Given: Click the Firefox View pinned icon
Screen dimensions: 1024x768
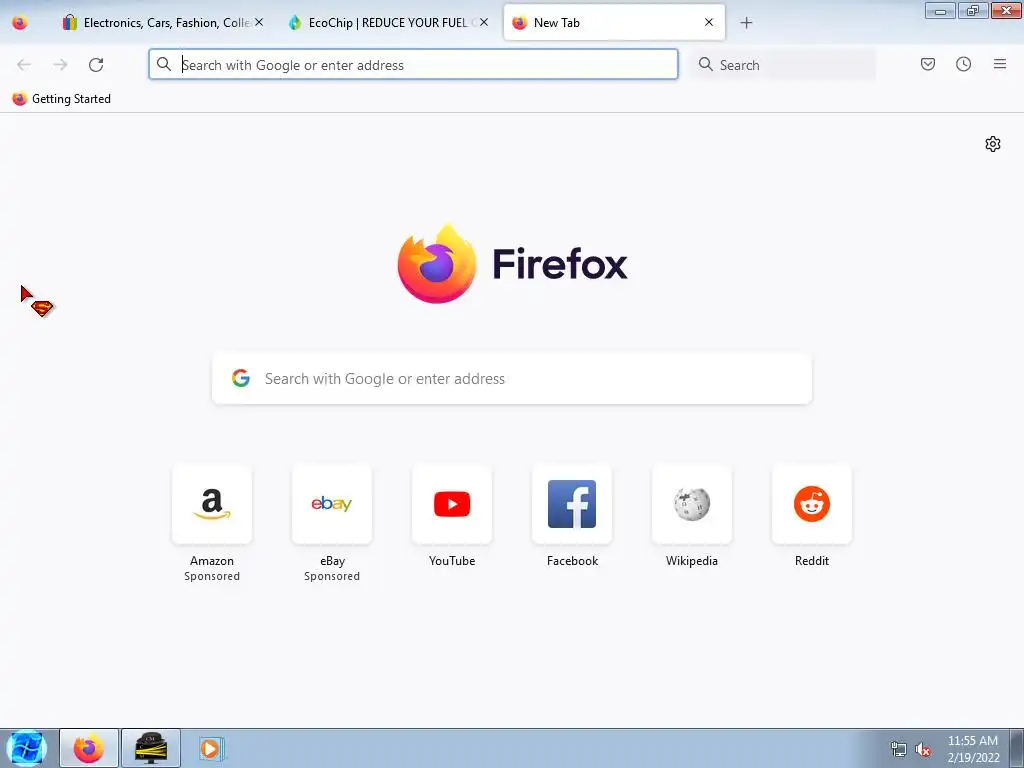Looking at the screenshot, I should point(20,23).
